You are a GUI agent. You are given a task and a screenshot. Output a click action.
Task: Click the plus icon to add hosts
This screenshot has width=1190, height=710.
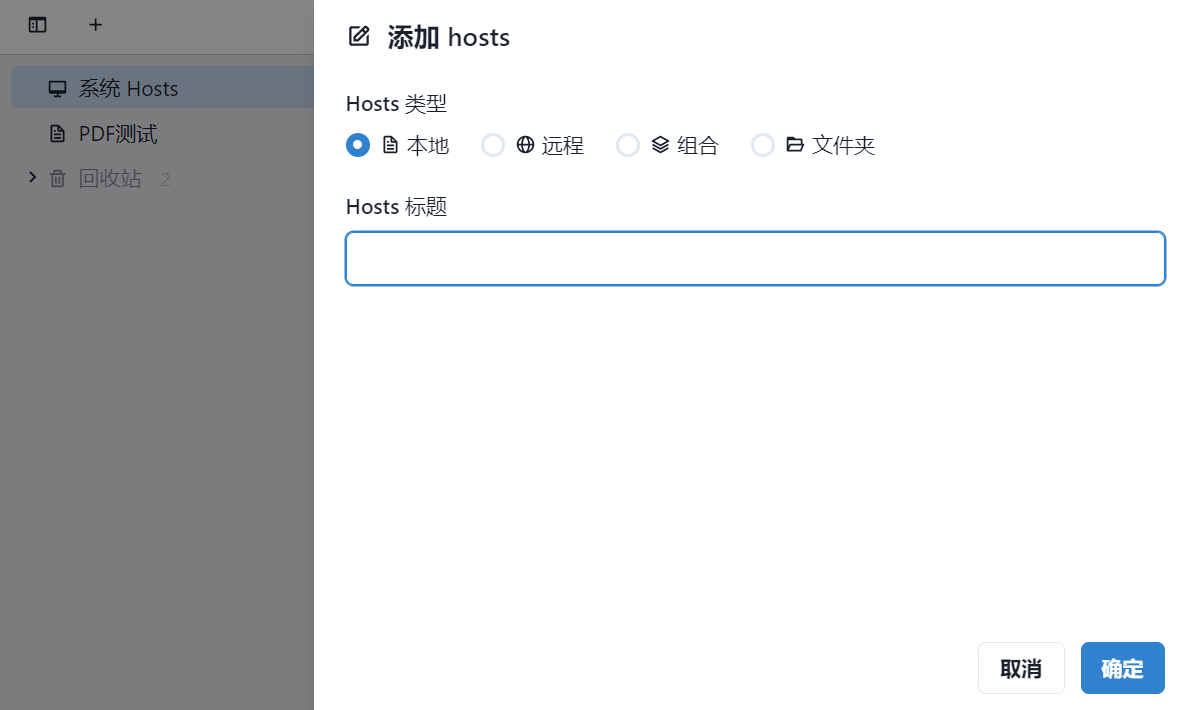(x=95, y=25)
